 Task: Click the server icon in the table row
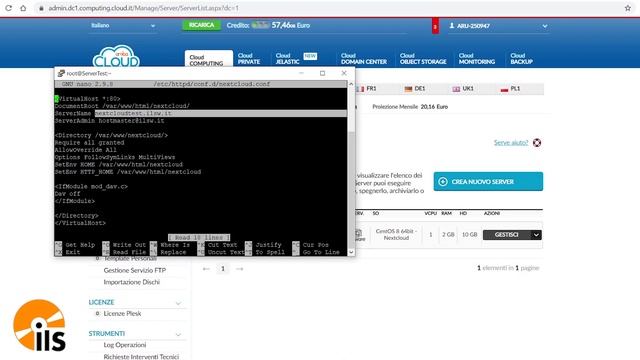tap(359, 235)
